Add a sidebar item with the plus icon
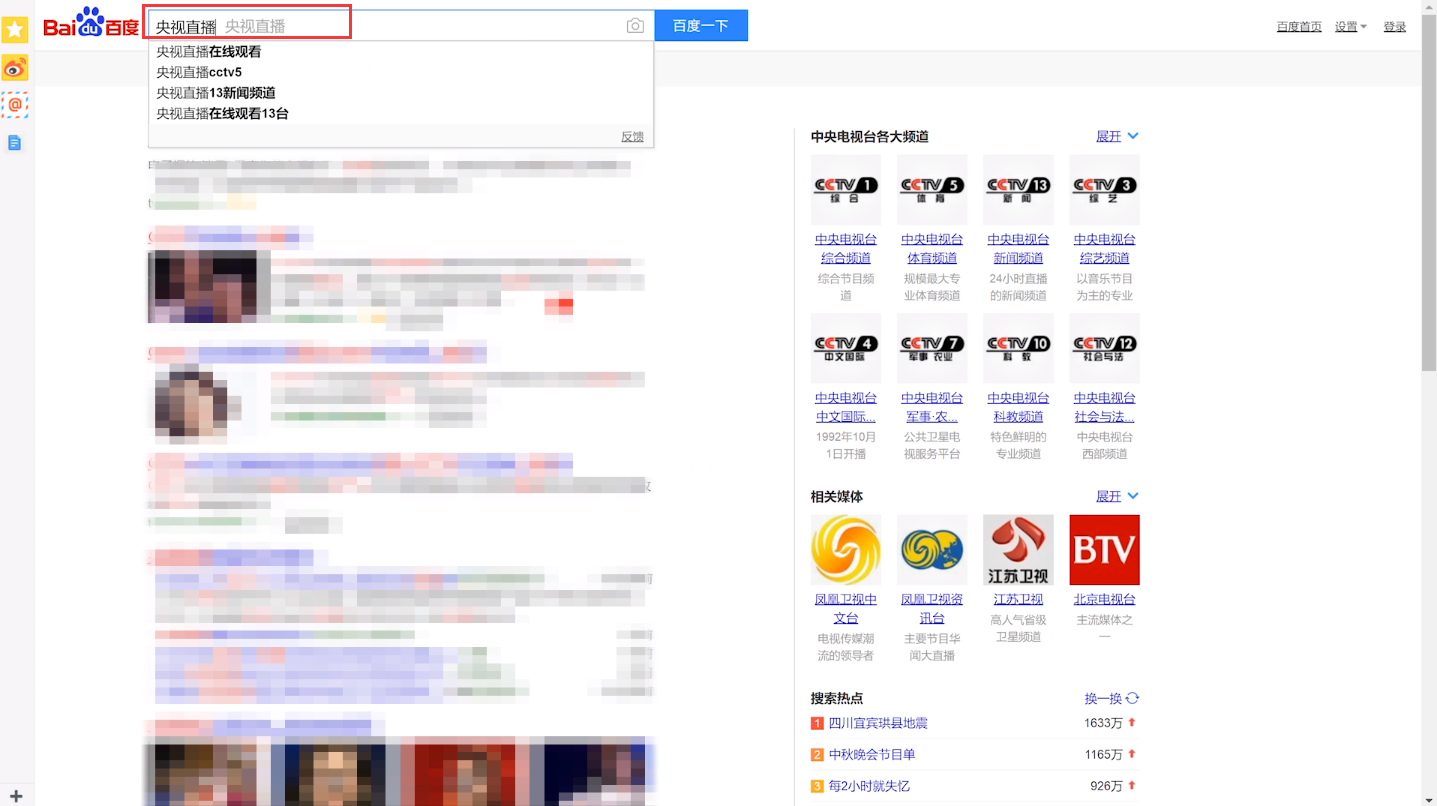The height and width of the screenshot is (806, 1437). (16, 796)
